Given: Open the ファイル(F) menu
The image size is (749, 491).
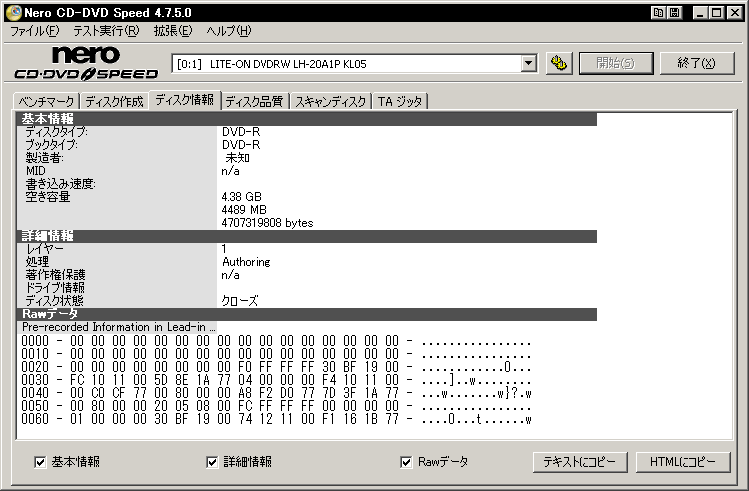Looking at the screenshot, I should 34,31.
